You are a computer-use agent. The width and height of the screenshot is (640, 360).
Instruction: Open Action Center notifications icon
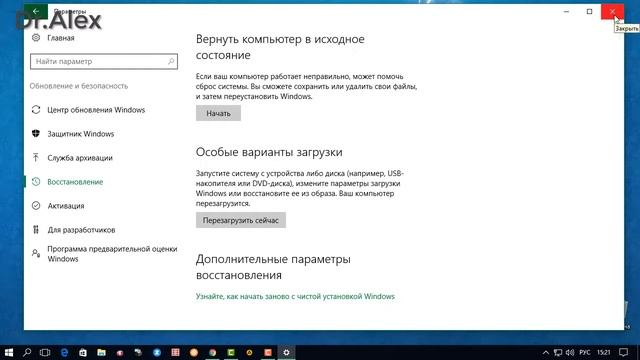[623, 352]
